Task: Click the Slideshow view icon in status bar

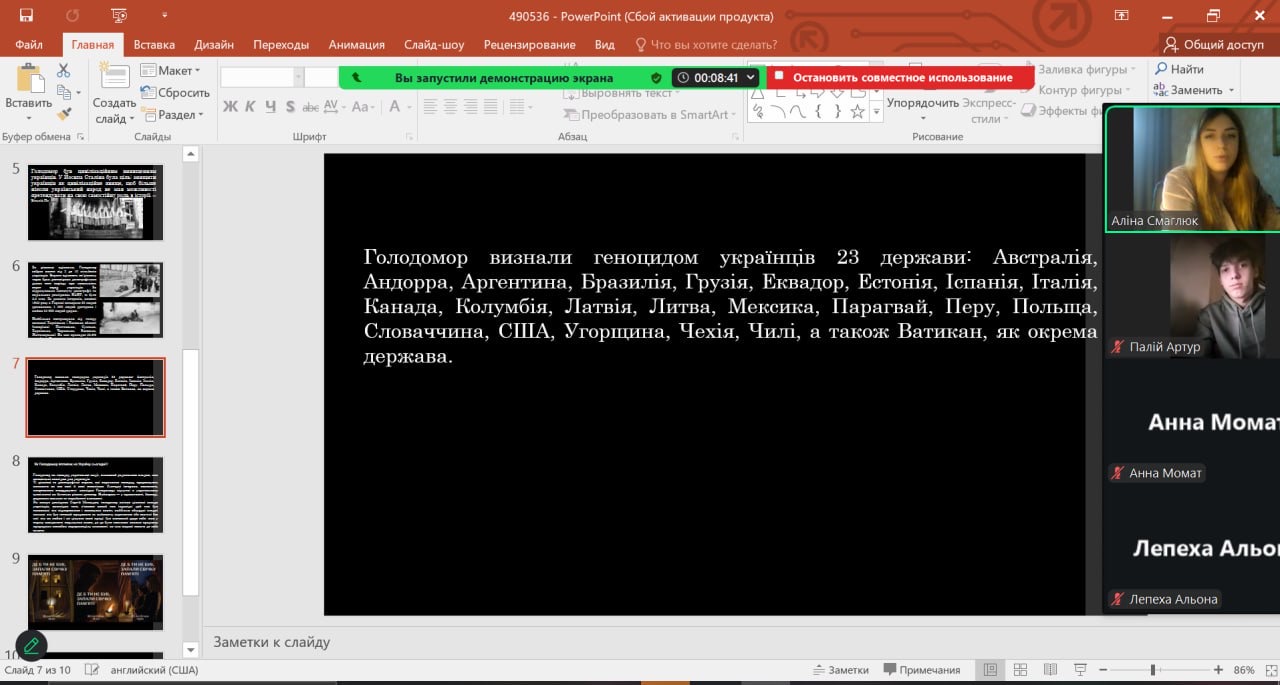Action: (x=1078, y=670)
